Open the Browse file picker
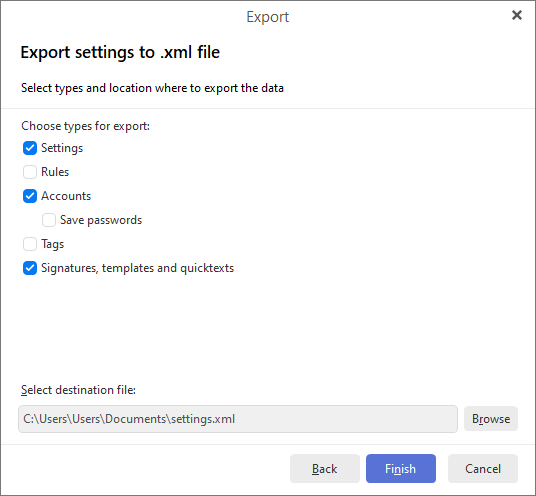This screenshot has height=496, width=536. point(491,419)
